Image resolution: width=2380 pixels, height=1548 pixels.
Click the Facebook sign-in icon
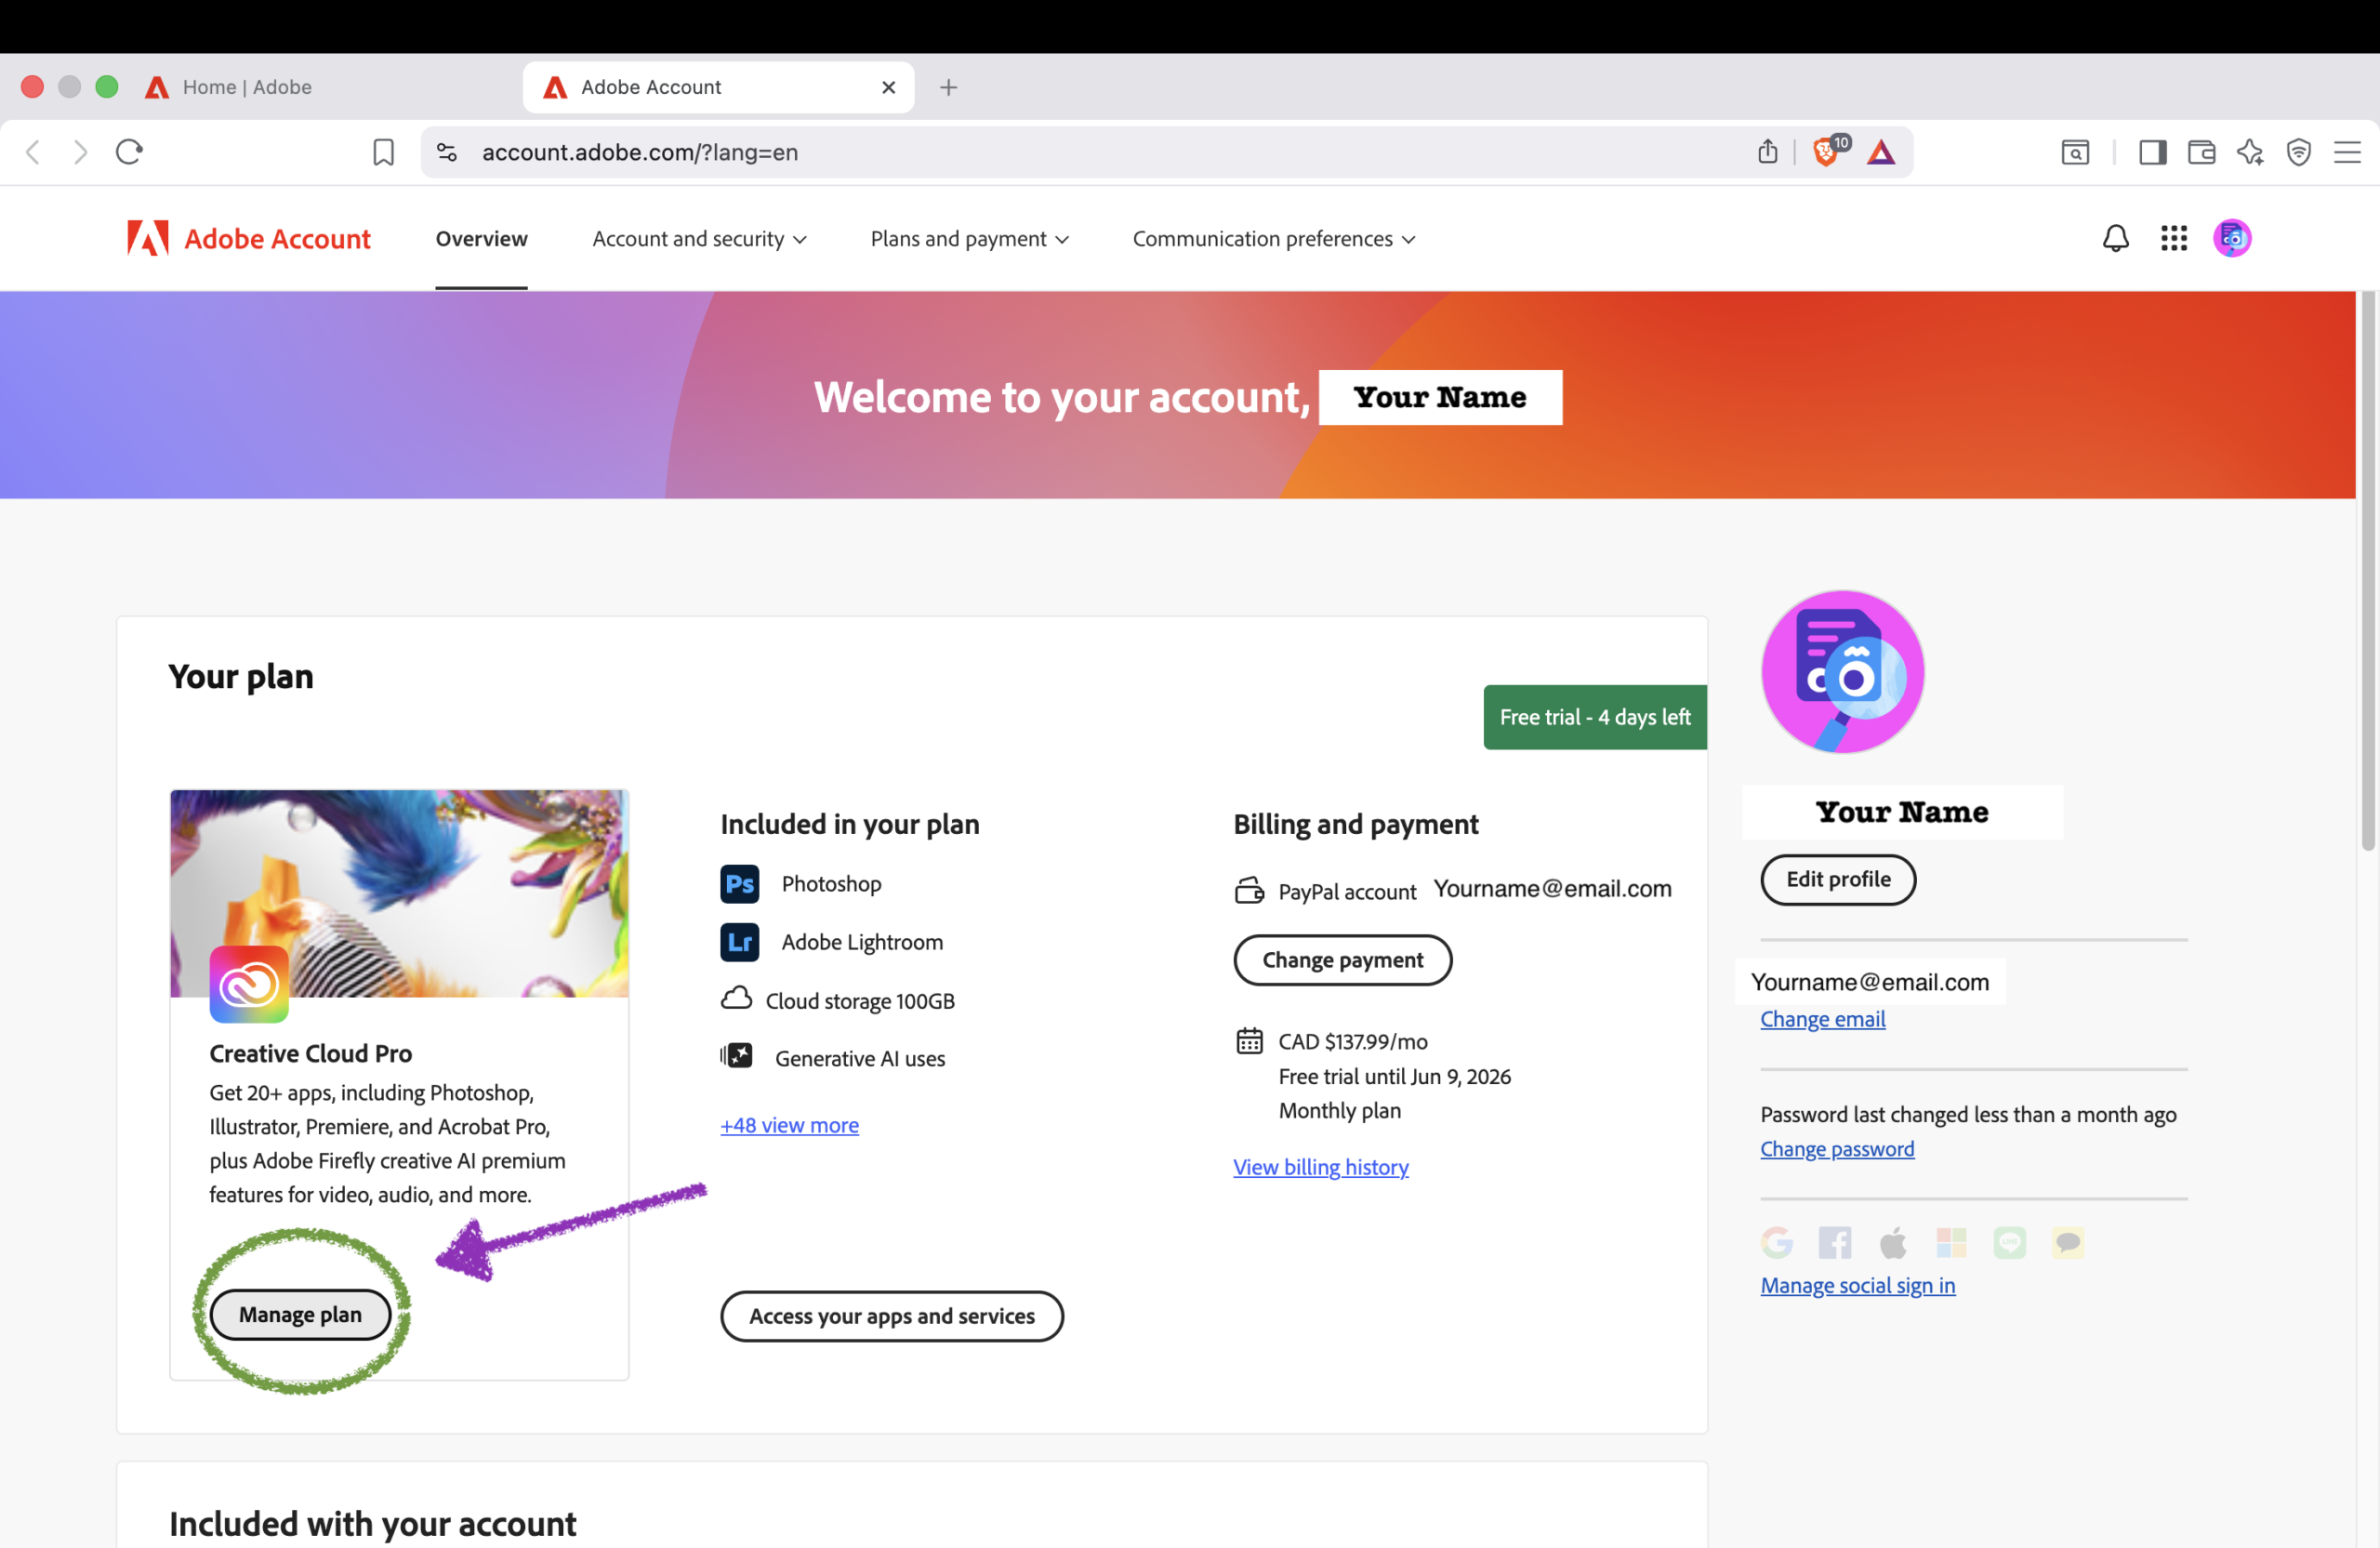point(1835,1242)
